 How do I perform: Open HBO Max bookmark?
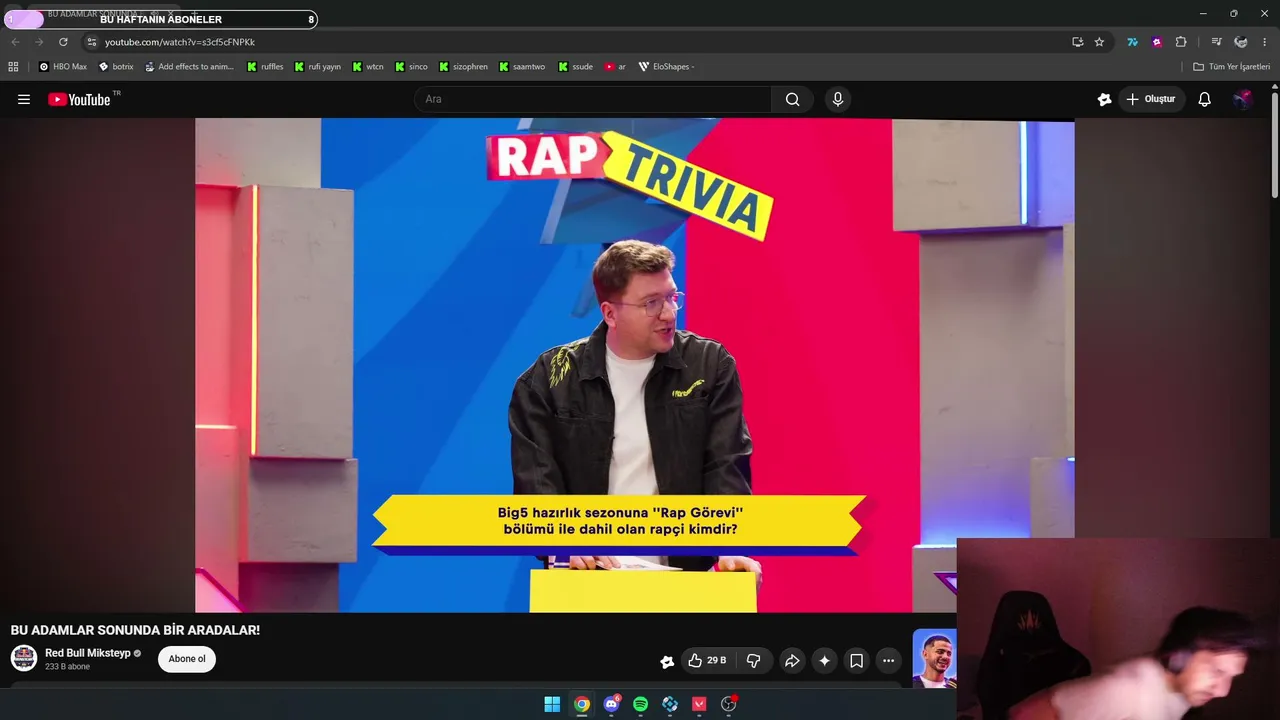62,67
